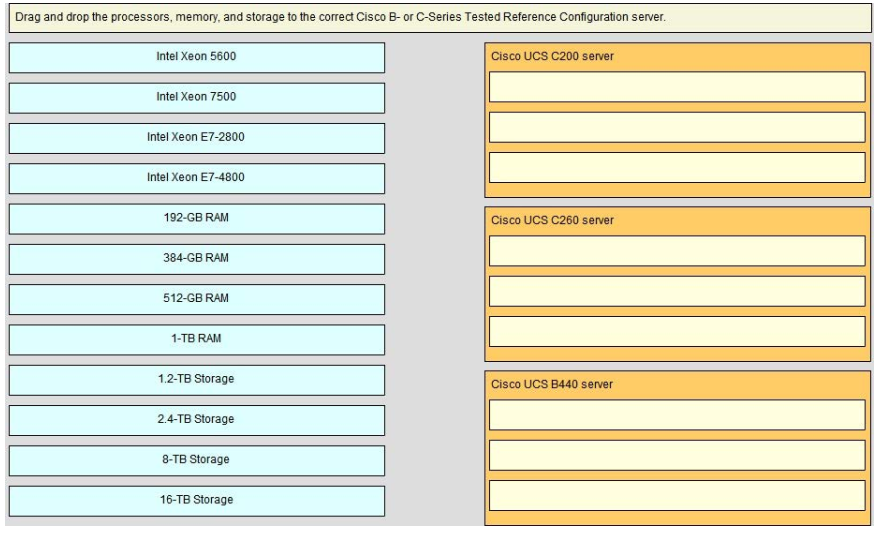Select the Intel Xeon 5600 item
The image size is (881, 541).
[x=197, y=57]
